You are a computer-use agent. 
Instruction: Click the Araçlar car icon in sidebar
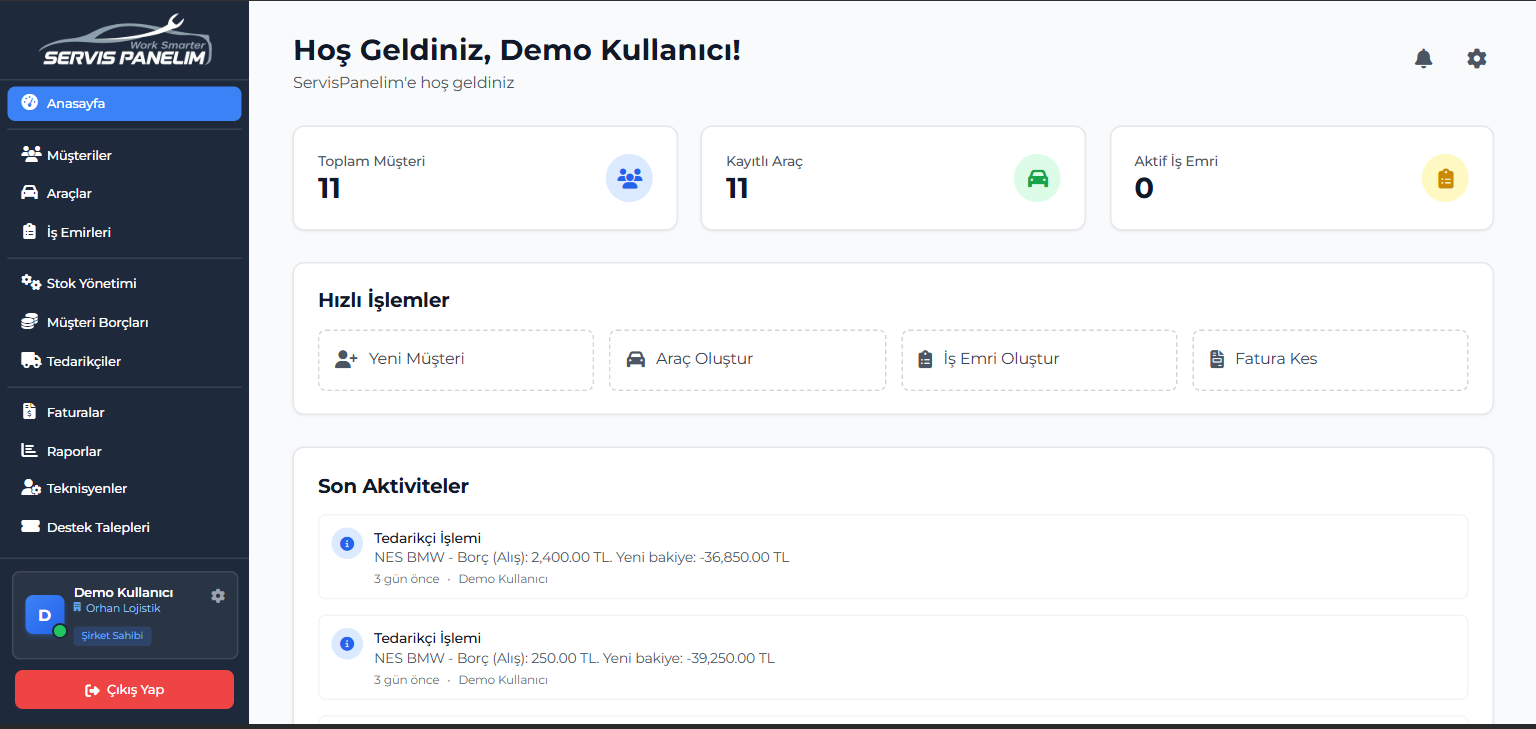30,193
